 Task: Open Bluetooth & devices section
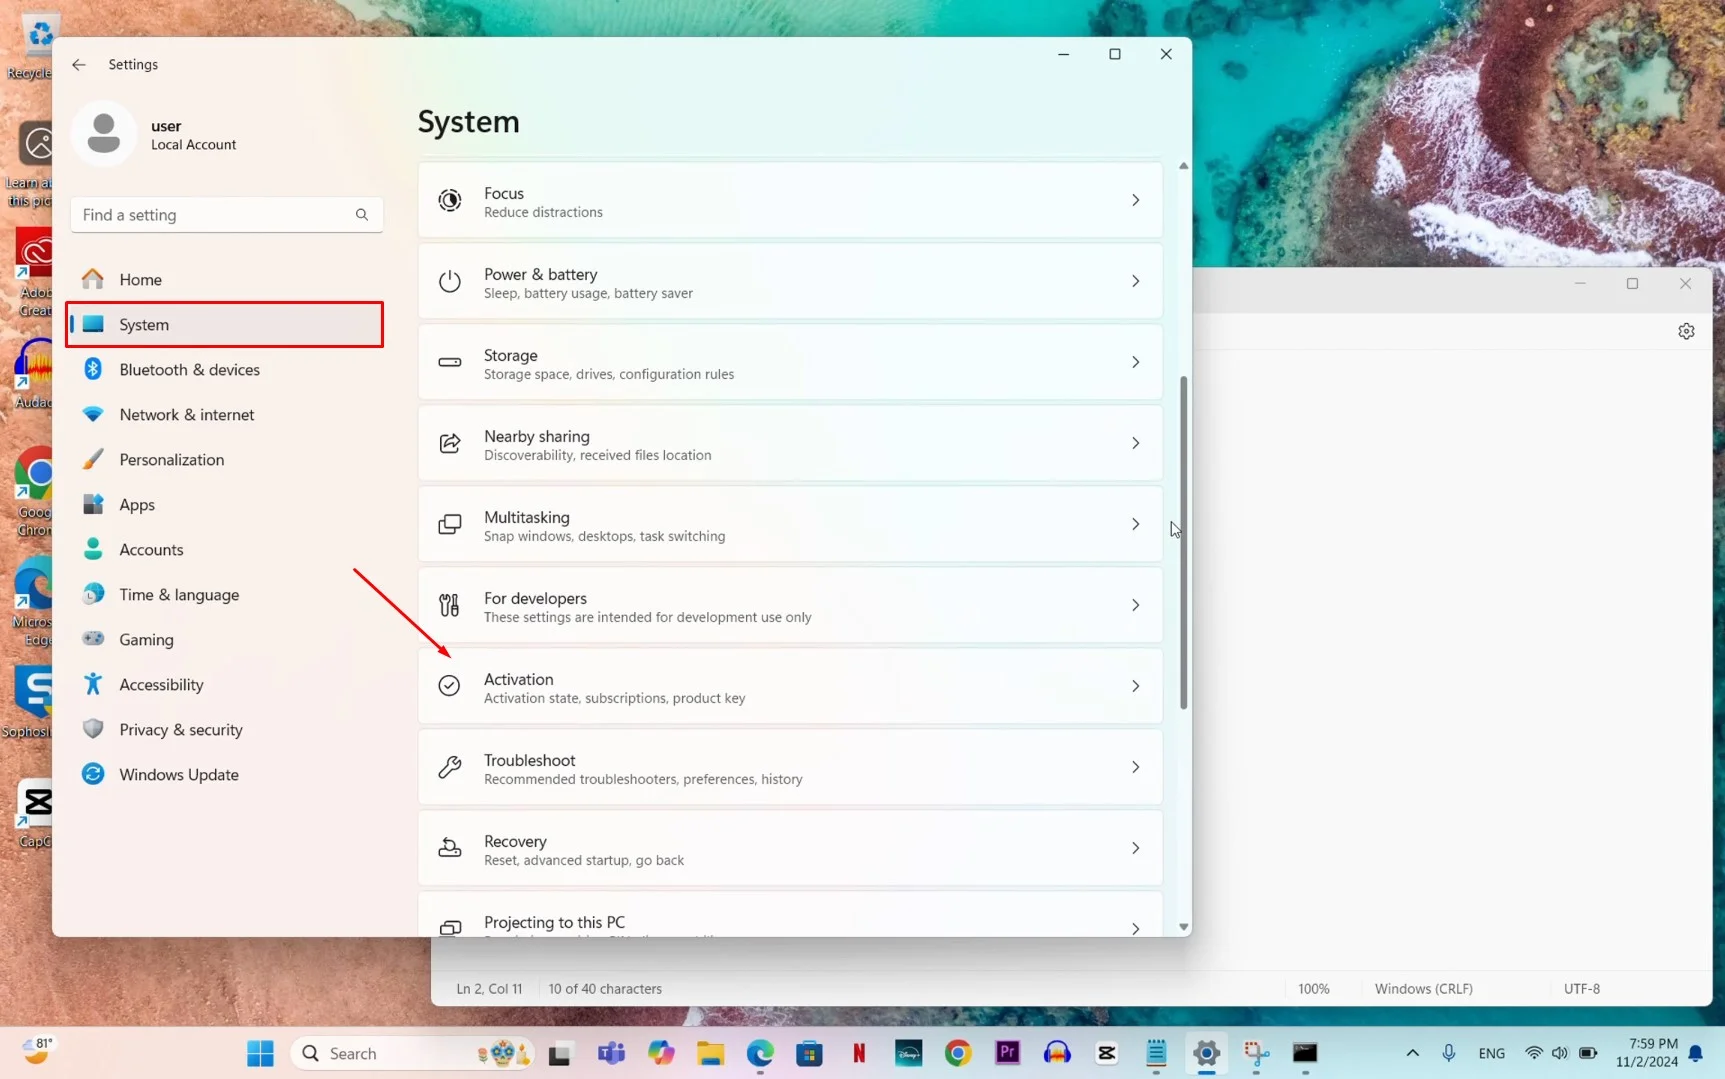click(x=189, y=370)
